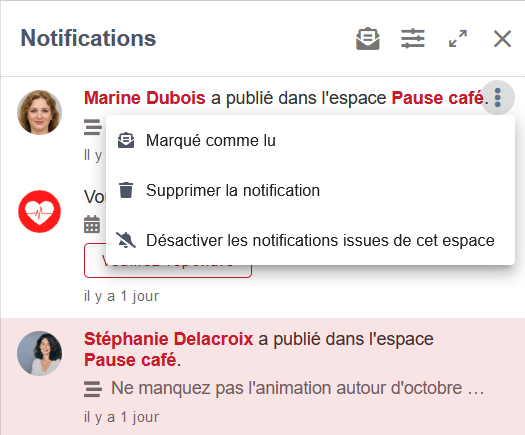
Task: Click the red heart health avatar icon
Action: 40,212
